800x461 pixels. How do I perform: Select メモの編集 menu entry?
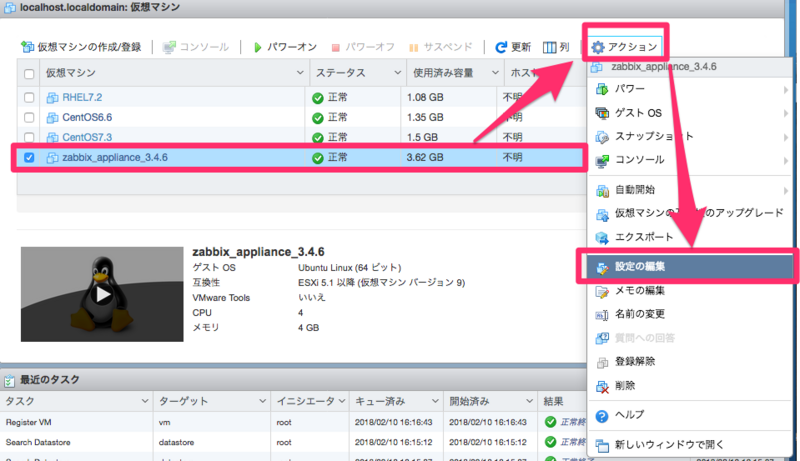click(690, 291)
